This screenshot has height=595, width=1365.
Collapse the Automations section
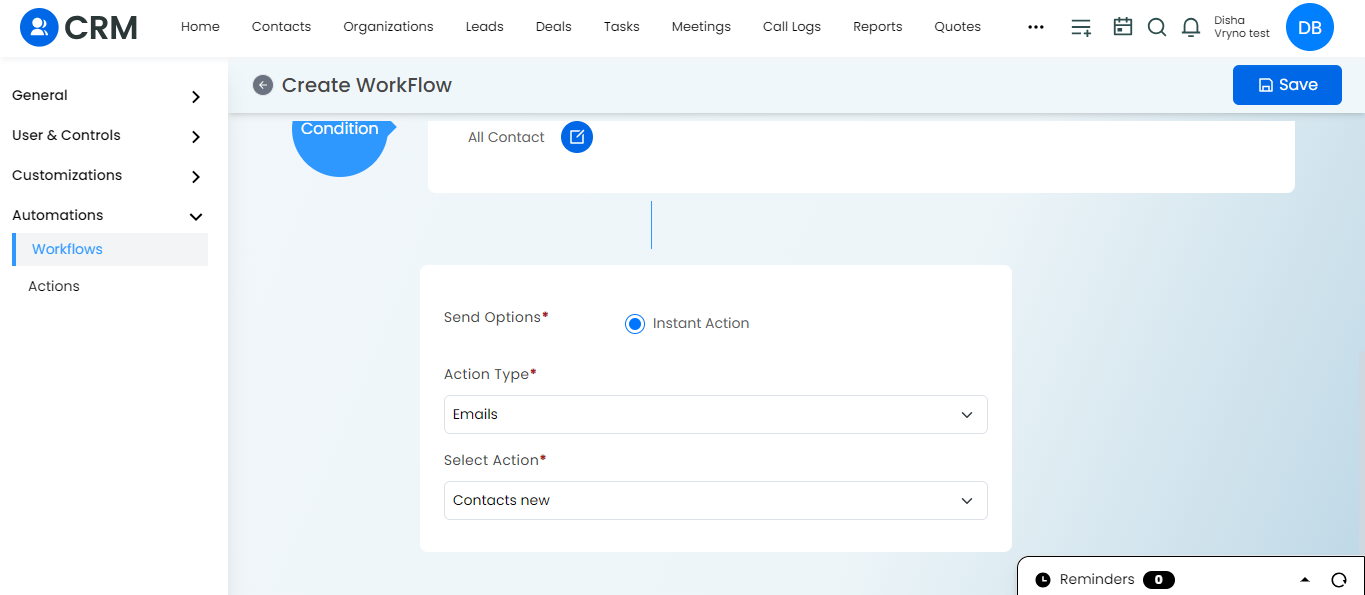click(x=108, y=215)
